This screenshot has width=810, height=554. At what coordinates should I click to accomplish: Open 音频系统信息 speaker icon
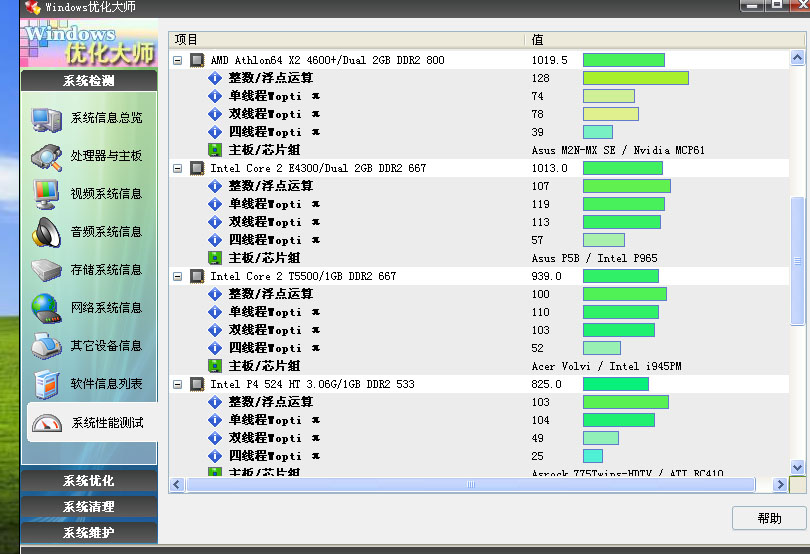pyautogui.click(x=46, y=233)
